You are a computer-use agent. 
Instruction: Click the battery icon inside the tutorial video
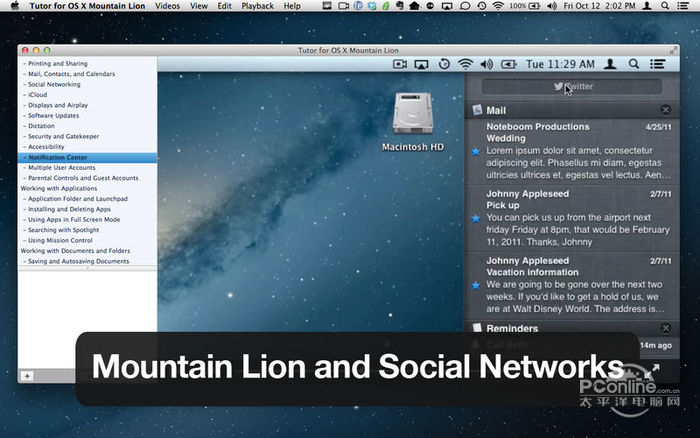(508, 64)
